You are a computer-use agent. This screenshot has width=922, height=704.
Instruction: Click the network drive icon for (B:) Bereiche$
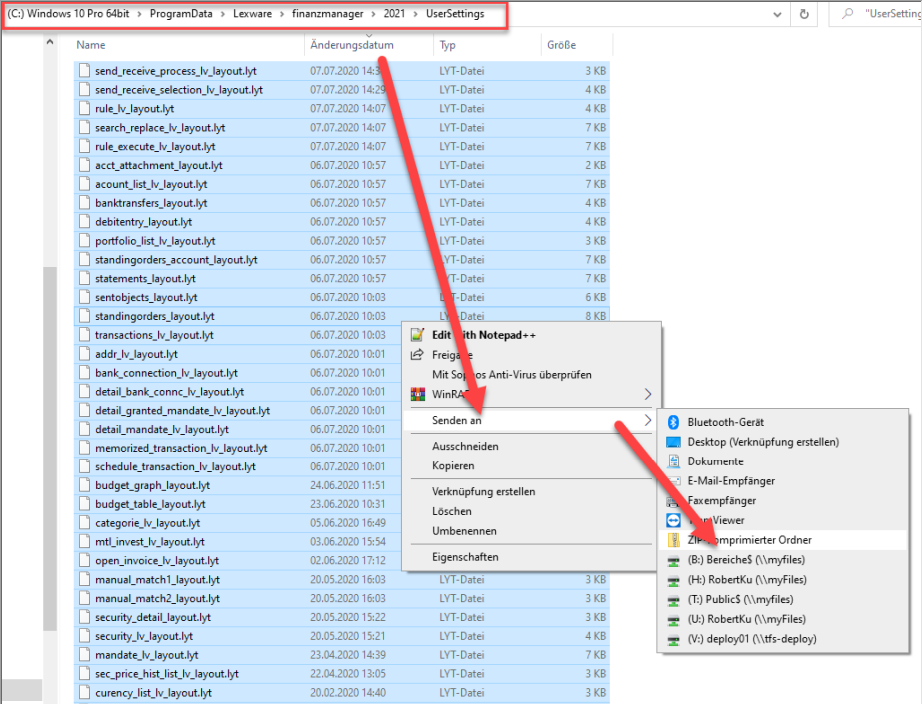click(x=673, y=560)
